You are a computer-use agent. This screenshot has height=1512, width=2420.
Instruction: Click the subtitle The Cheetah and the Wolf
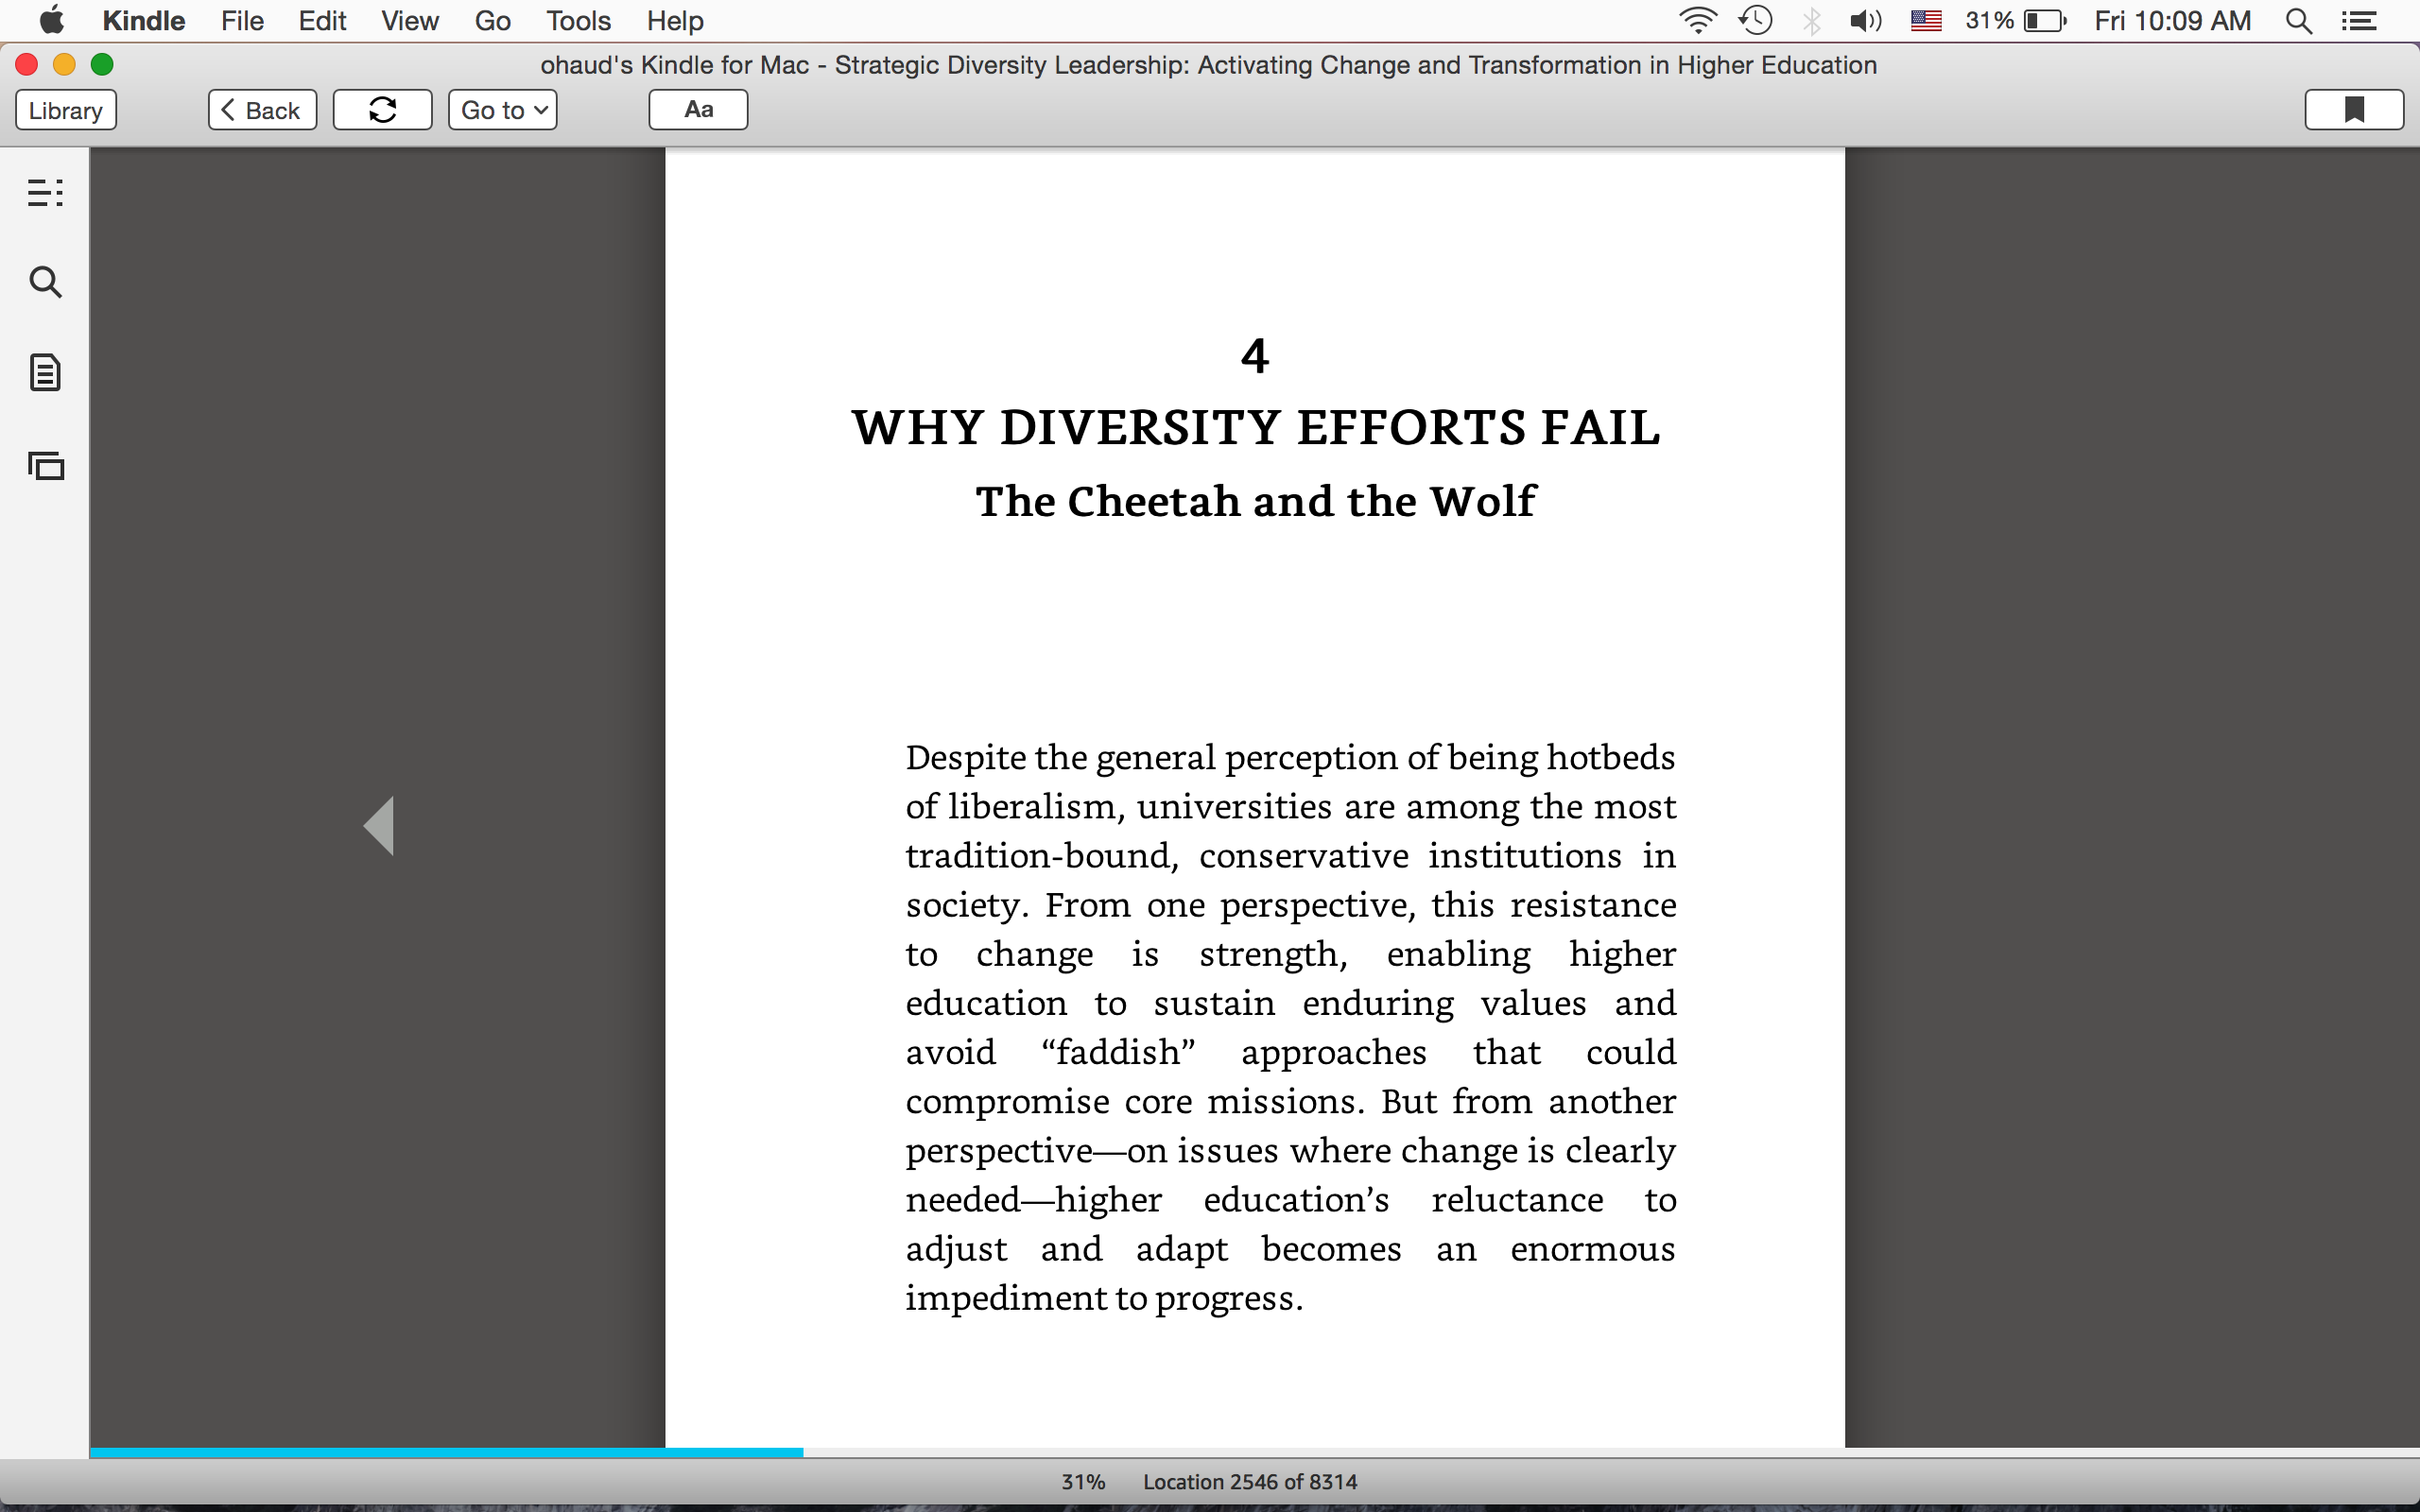(1255, 501)
